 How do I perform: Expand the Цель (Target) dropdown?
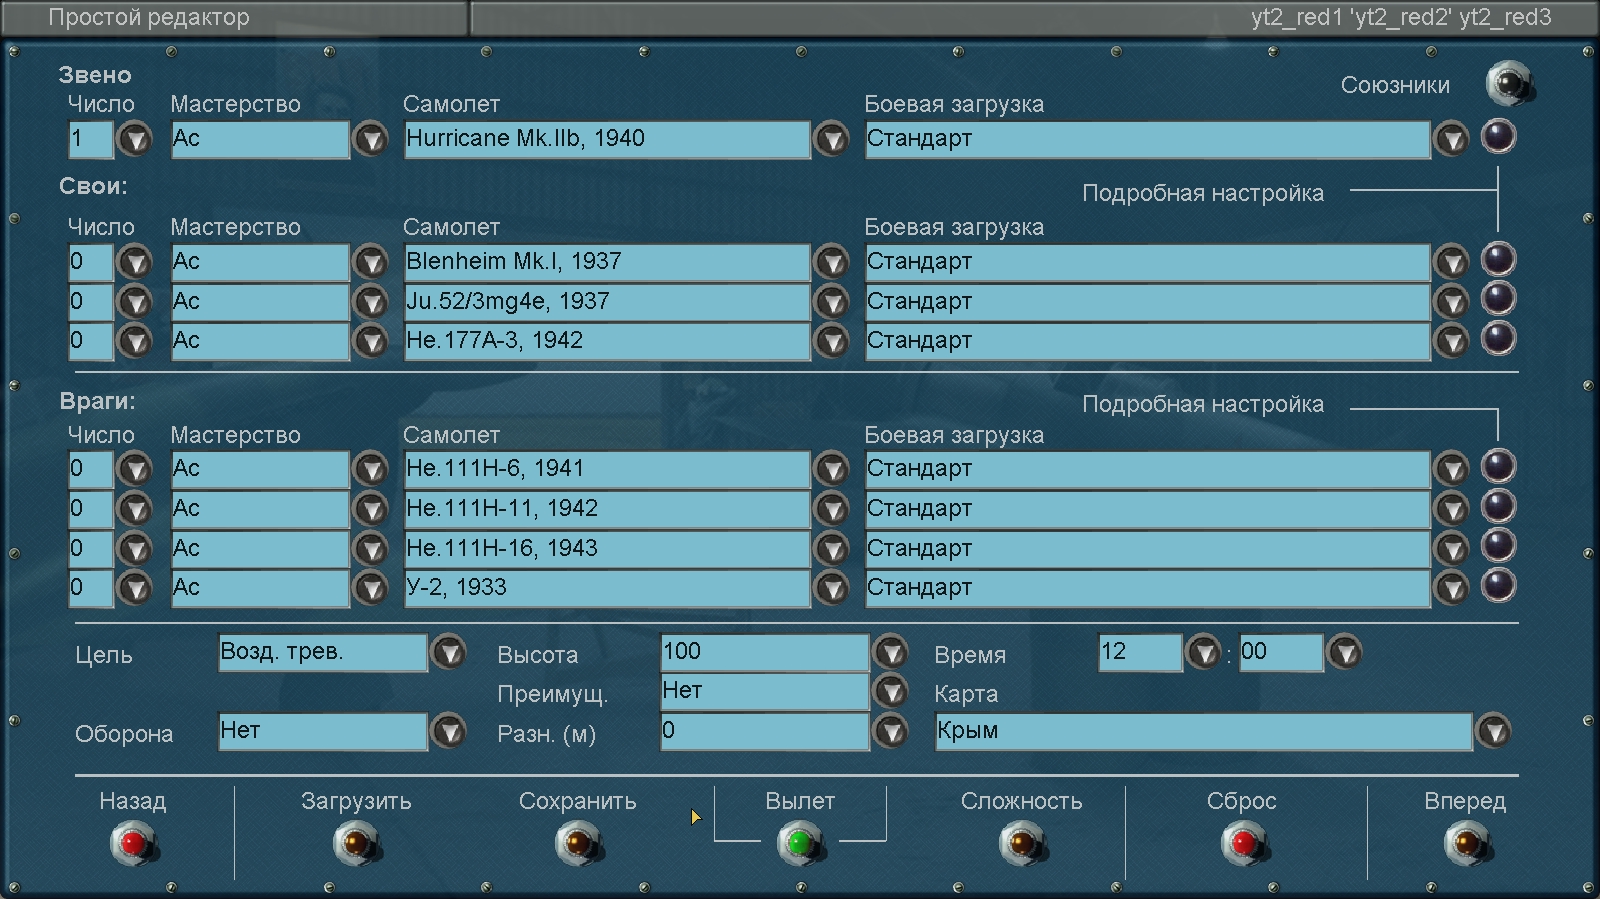(x=448, y=653)
